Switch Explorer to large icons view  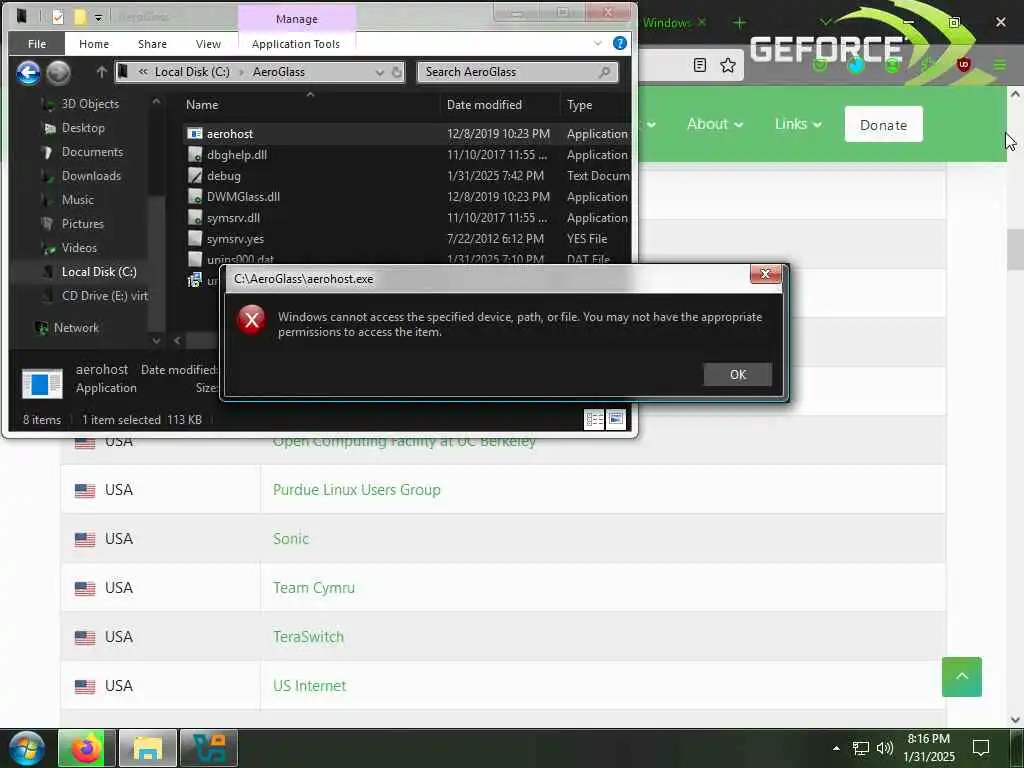[616, 419]
